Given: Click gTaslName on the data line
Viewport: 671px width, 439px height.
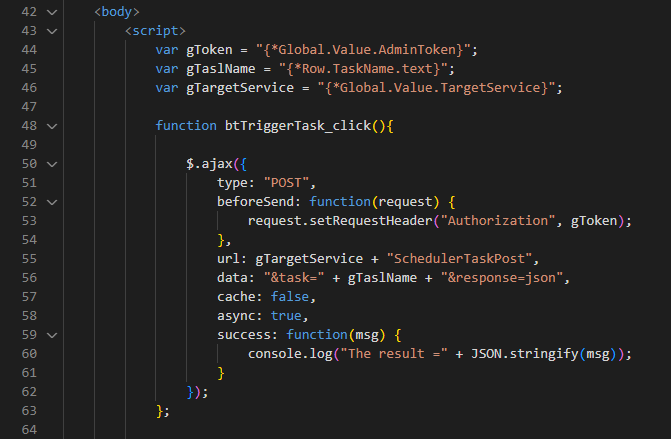Looking at the screenshot, I should pyautogui.click(x=383, y=278).
